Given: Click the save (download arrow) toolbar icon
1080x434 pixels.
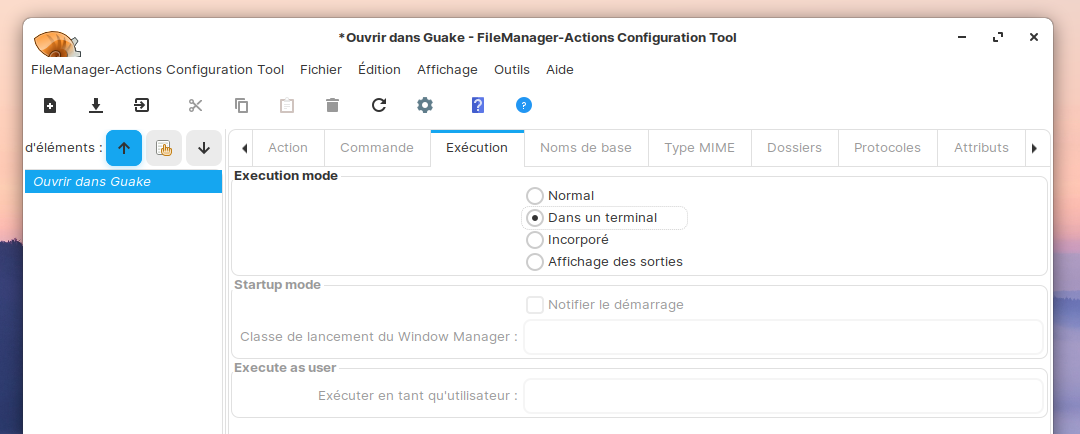Looking at the screenshot, I should (x=96, y=105).
